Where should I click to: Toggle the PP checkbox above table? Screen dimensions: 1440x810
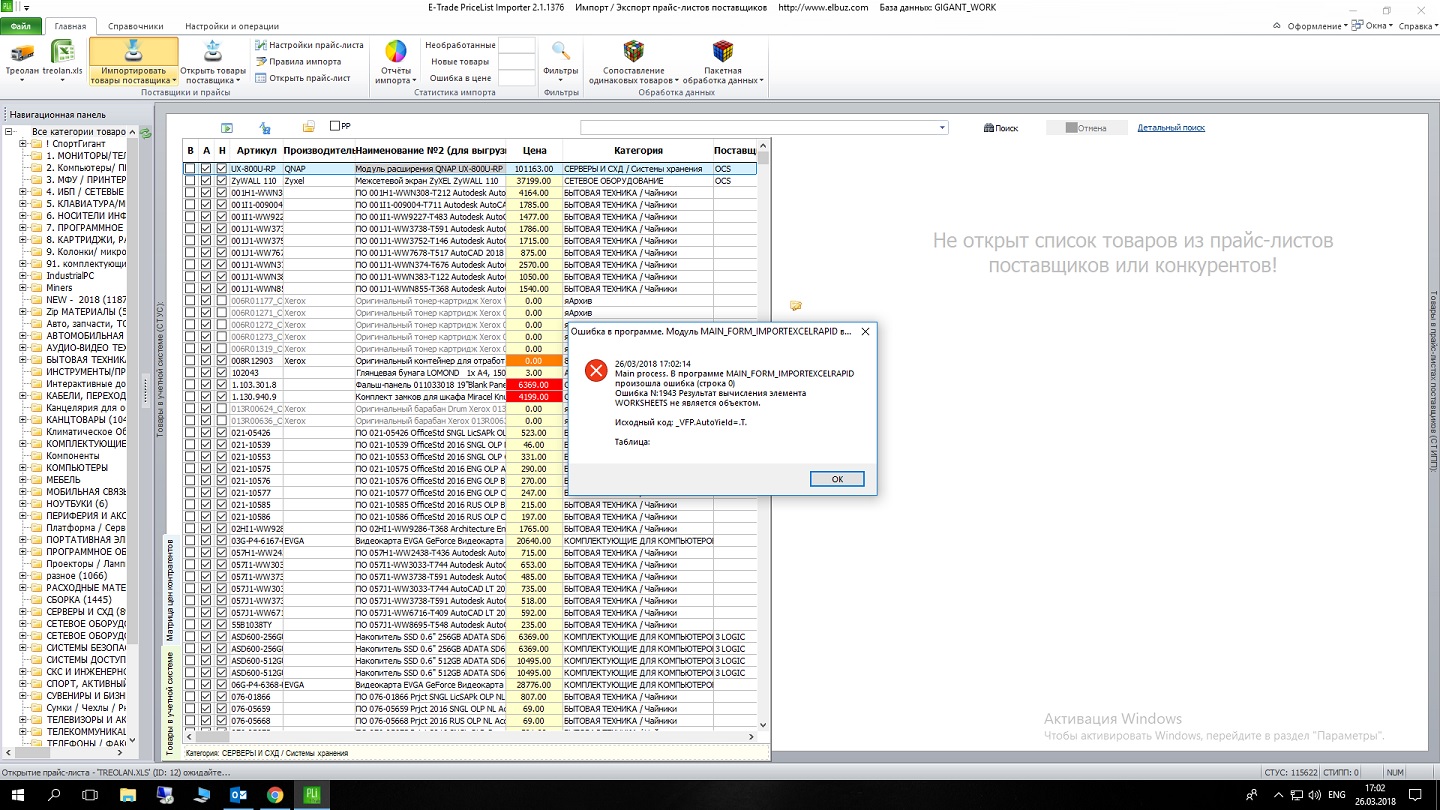[335, 127]
